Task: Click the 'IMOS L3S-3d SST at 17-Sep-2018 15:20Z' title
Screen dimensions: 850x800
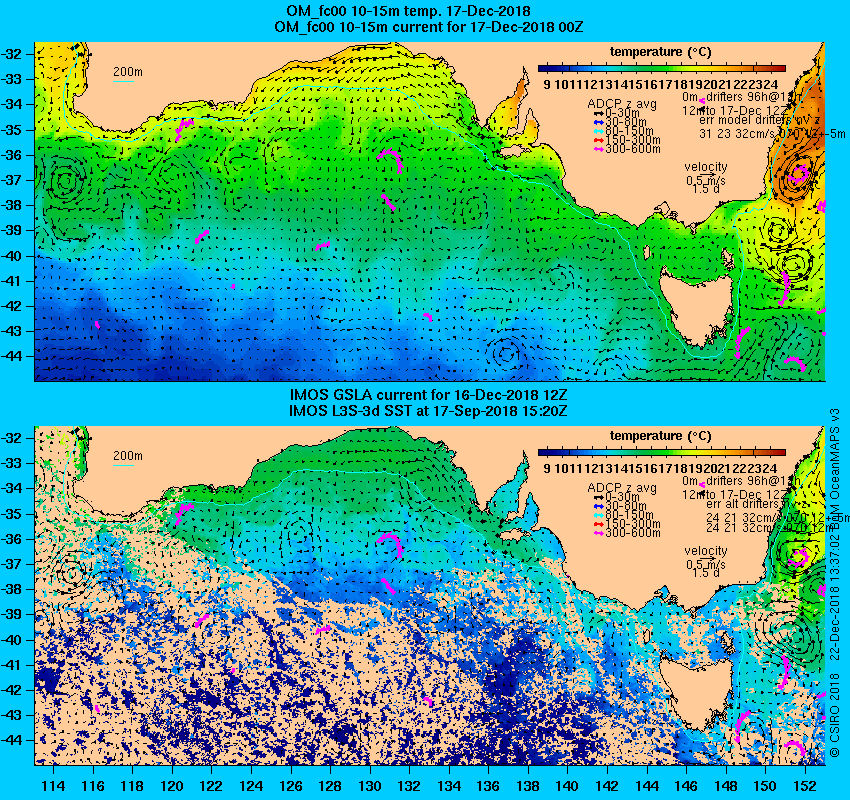Action: coord(428,411)
